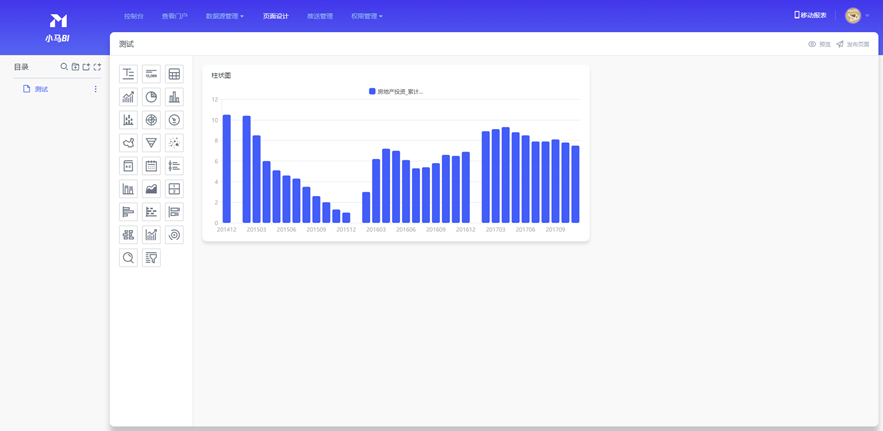
Task: Open the user avatar account dropdown
Action: 856,15
